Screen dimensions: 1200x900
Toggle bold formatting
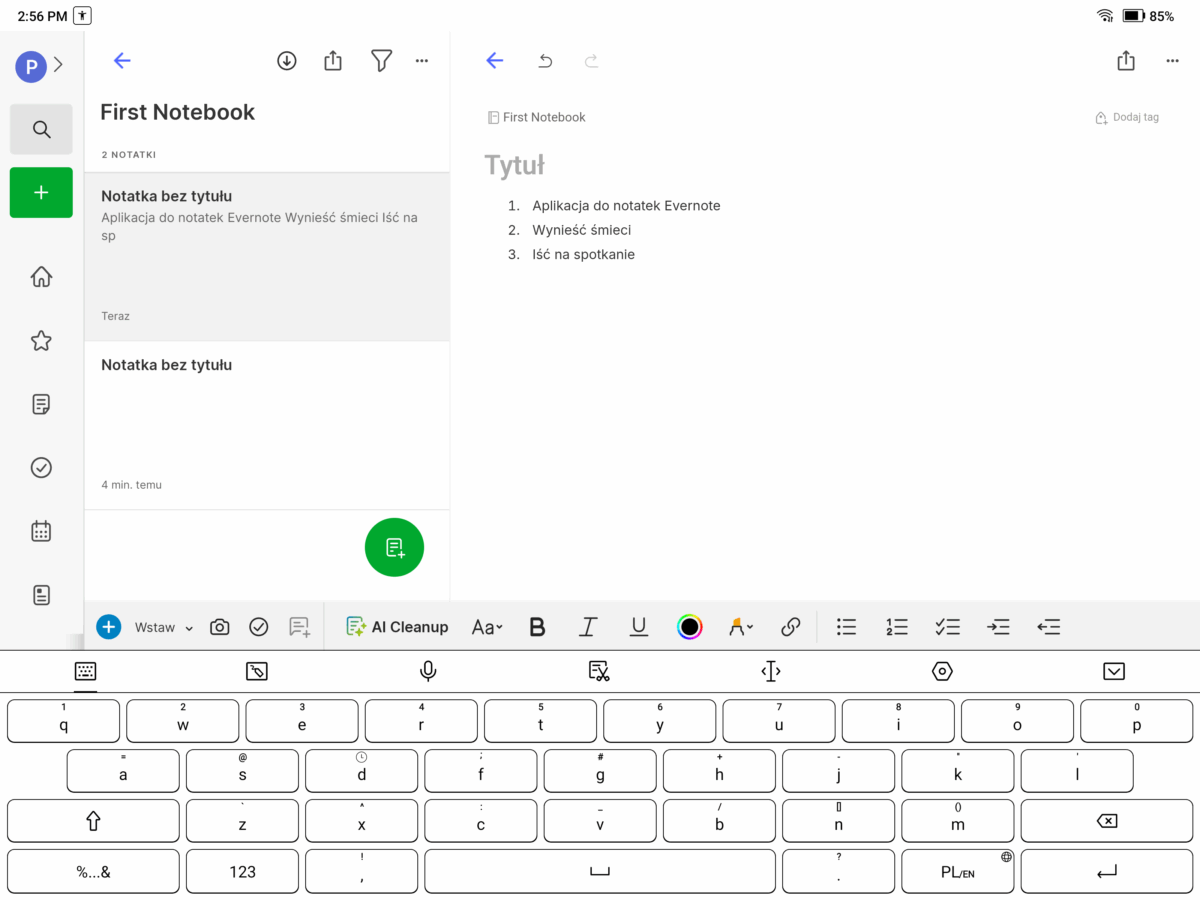(537, 627)
